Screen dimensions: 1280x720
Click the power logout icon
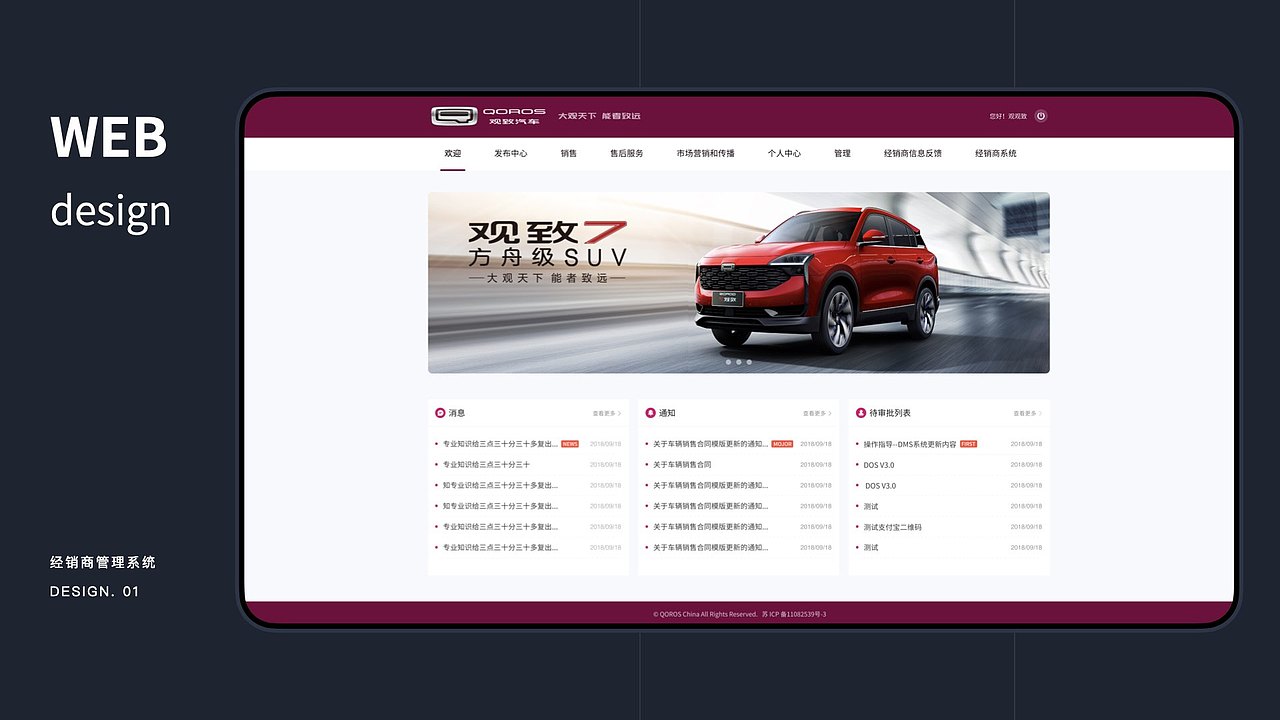[1041, 116]
